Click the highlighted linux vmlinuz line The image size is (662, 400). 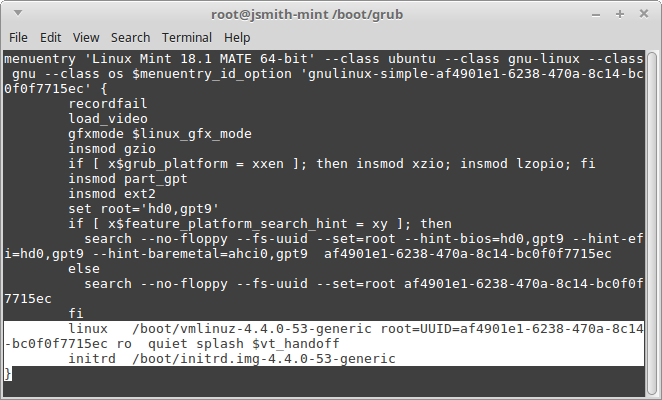324,336
